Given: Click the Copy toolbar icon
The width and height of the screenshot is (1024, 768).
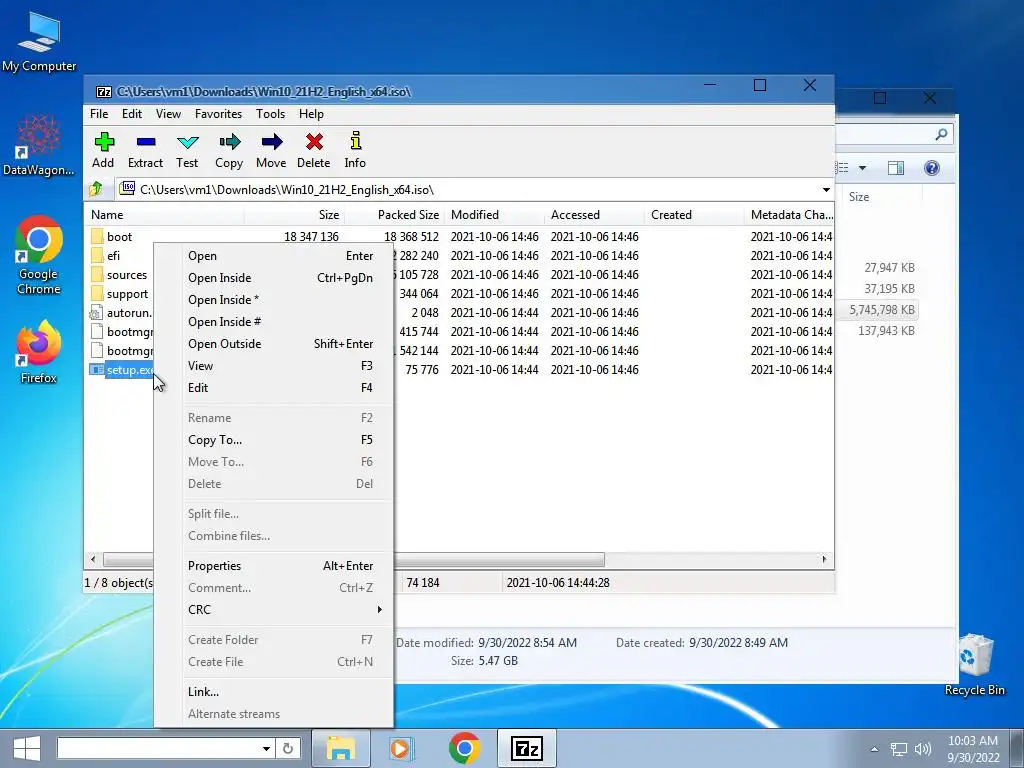Looking at the screenshot, I should 229,142.
